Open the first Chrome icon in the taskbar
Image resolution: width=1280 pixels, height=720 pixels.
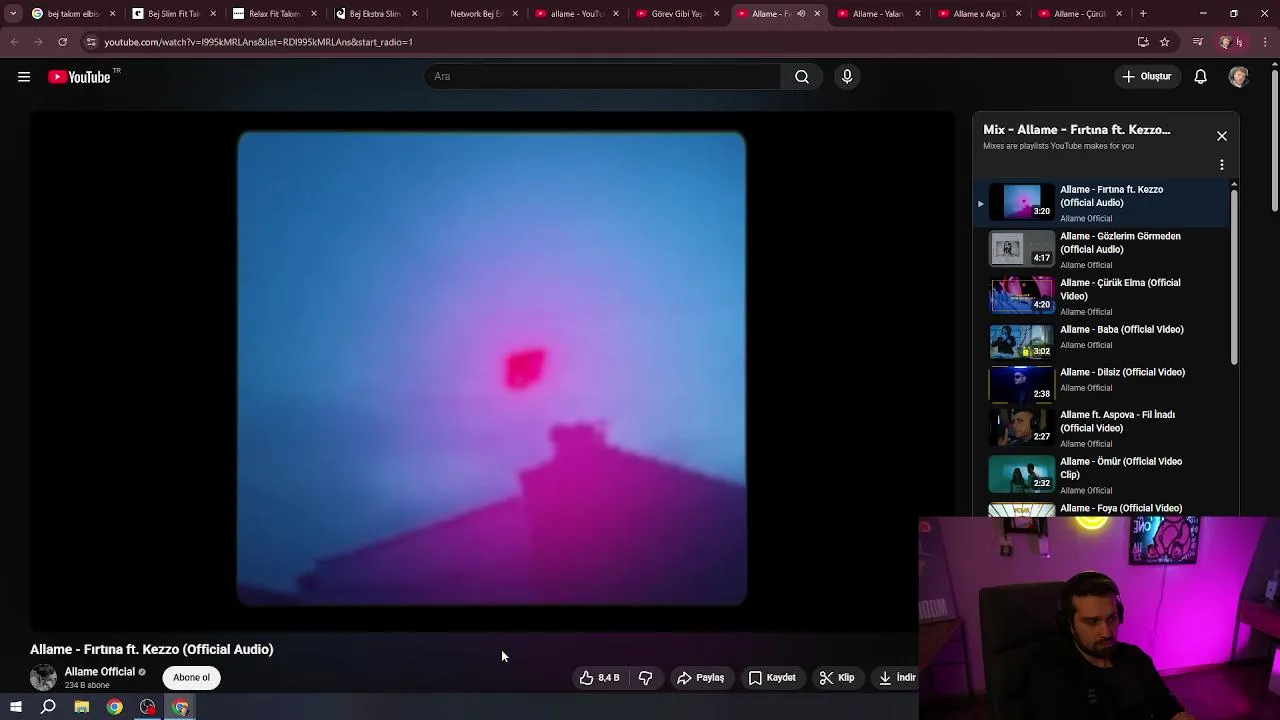point(115,707)
